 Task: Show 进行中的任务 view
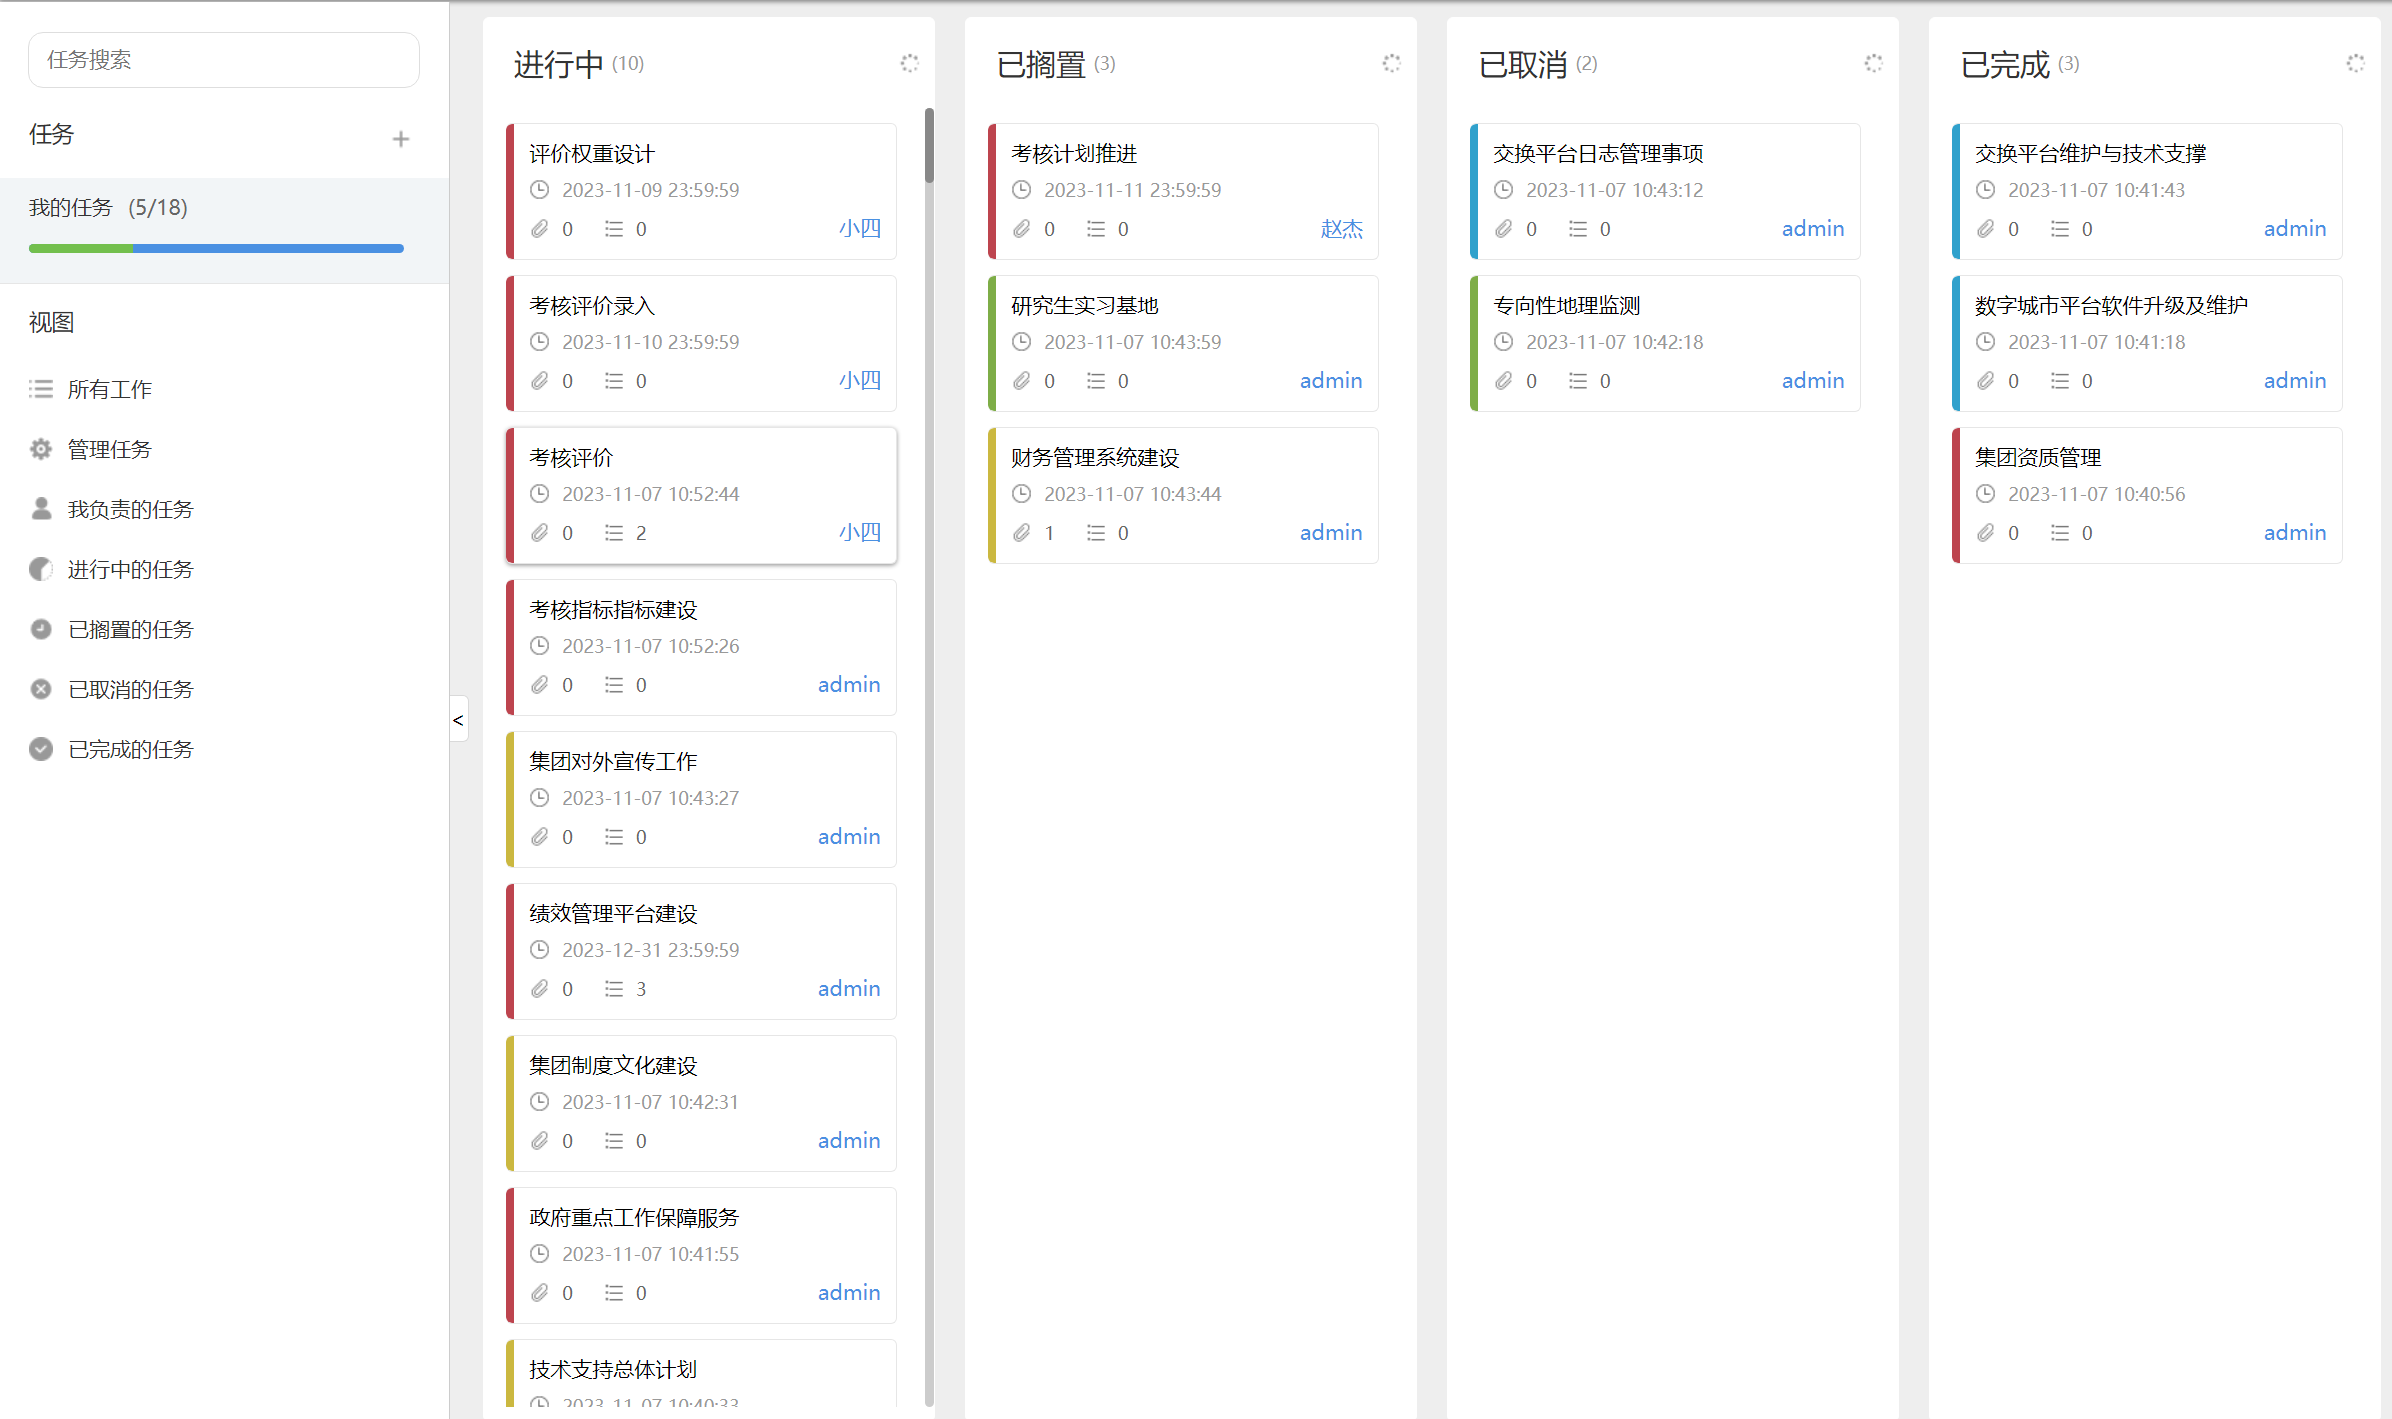point(130,569)
